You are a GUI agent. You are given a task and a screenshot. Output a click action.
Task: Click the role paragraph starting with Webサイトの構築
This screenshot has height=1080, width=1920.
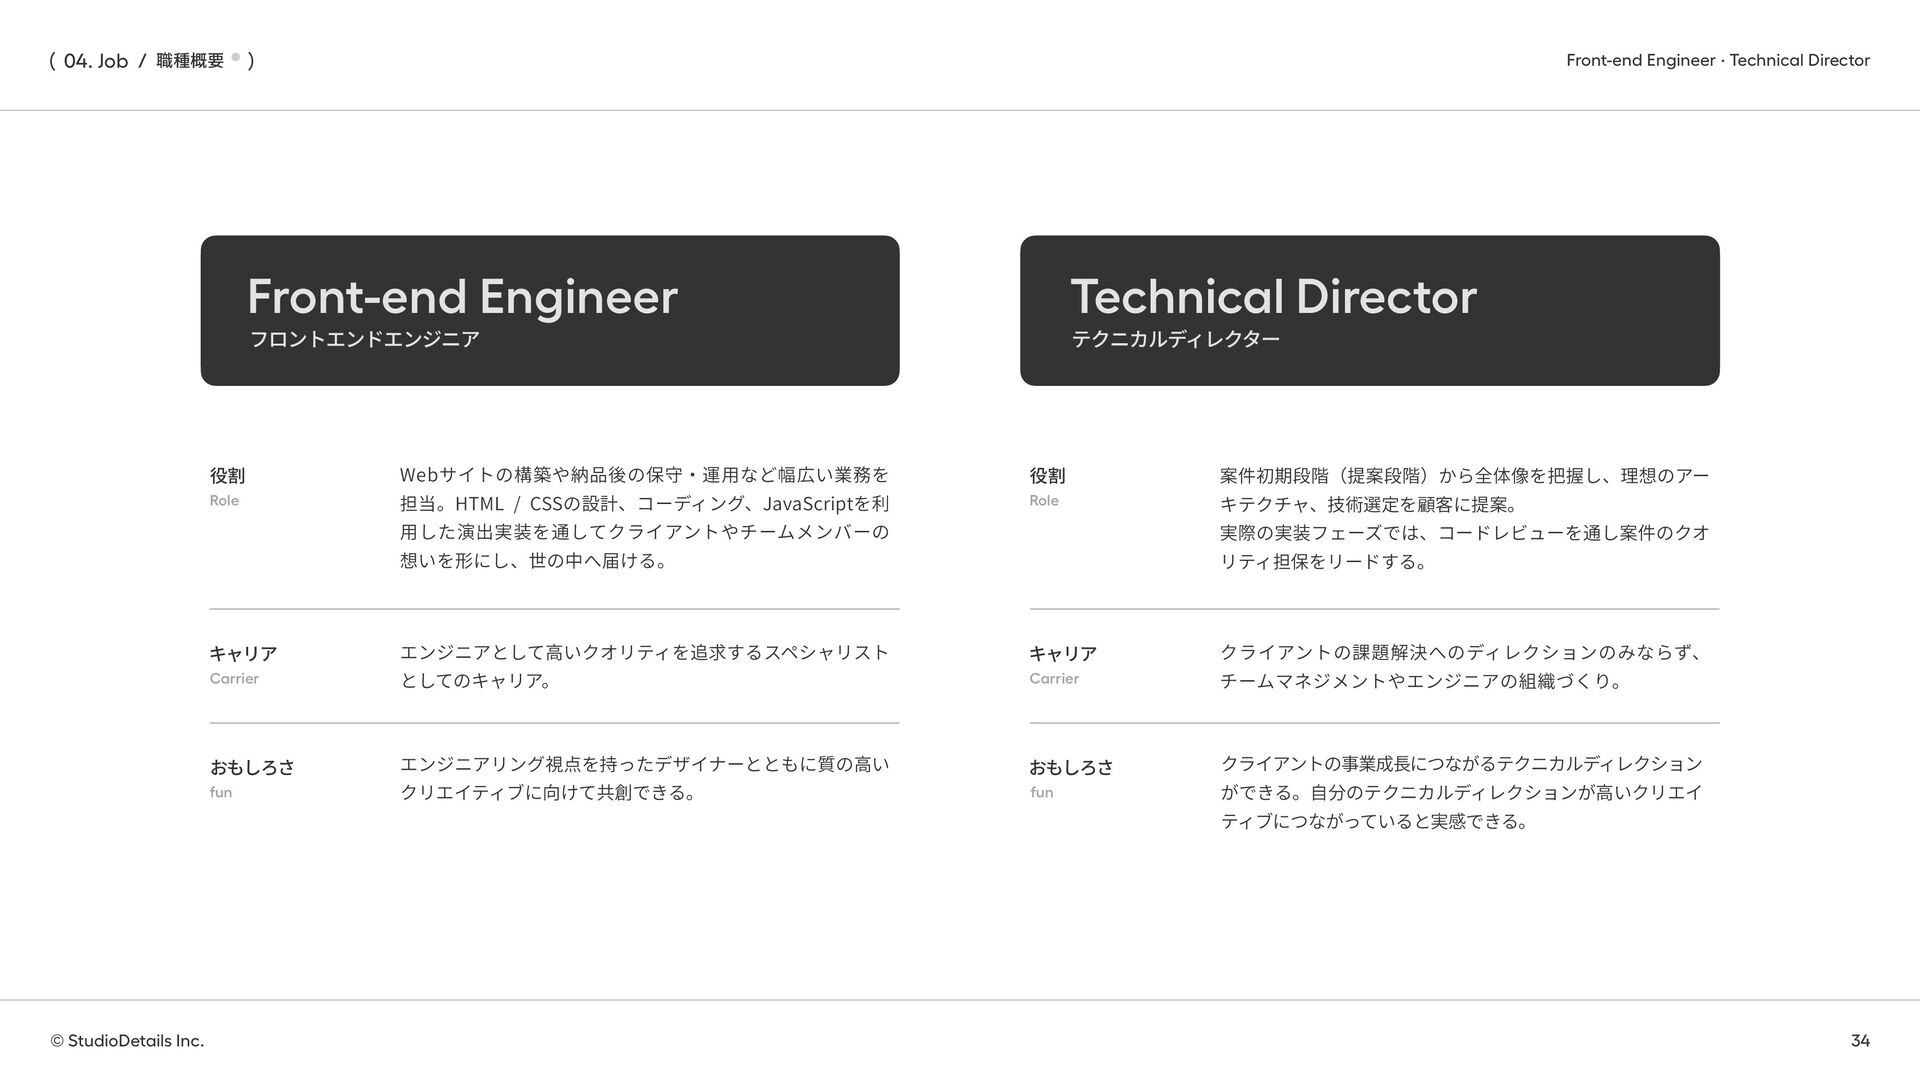644,517
